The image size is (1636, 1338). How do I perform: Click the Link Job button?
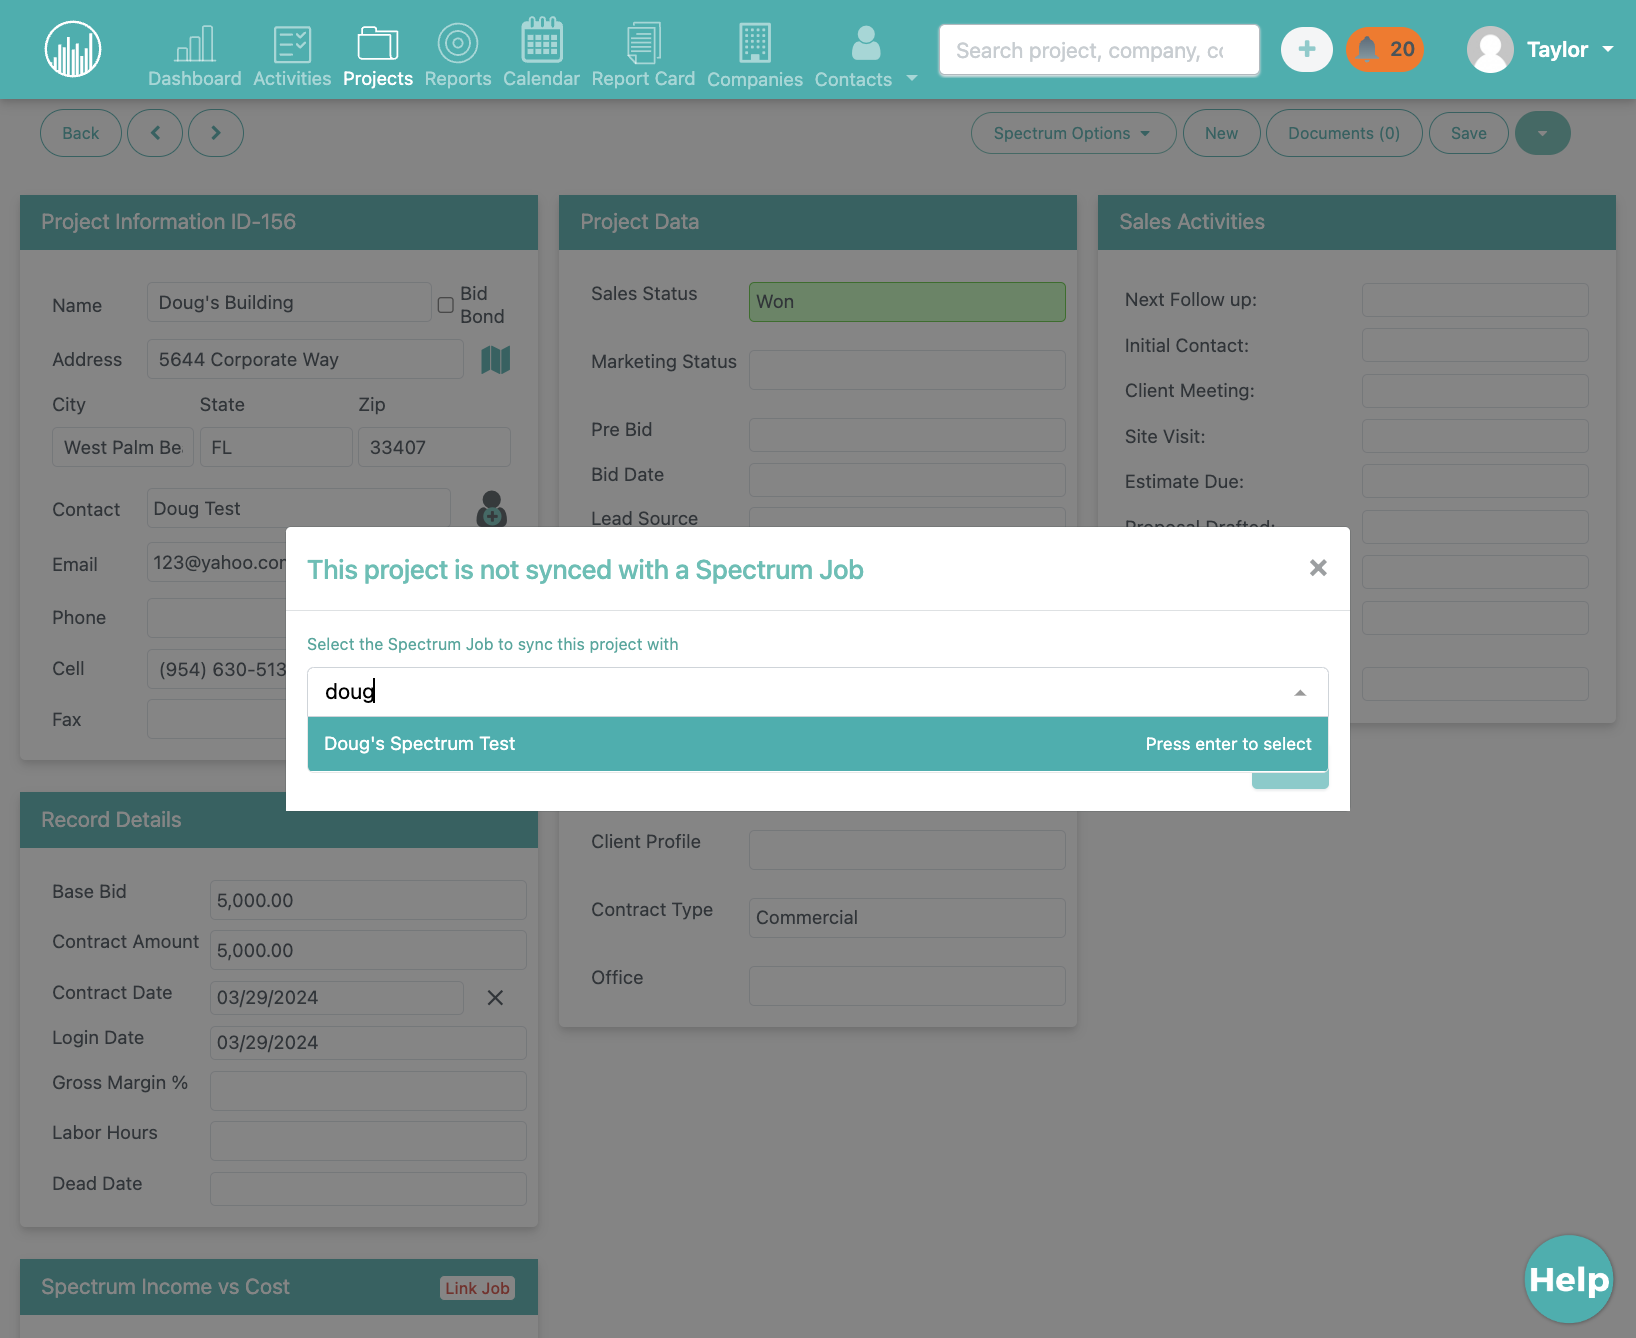click(x=478, y=1288)
